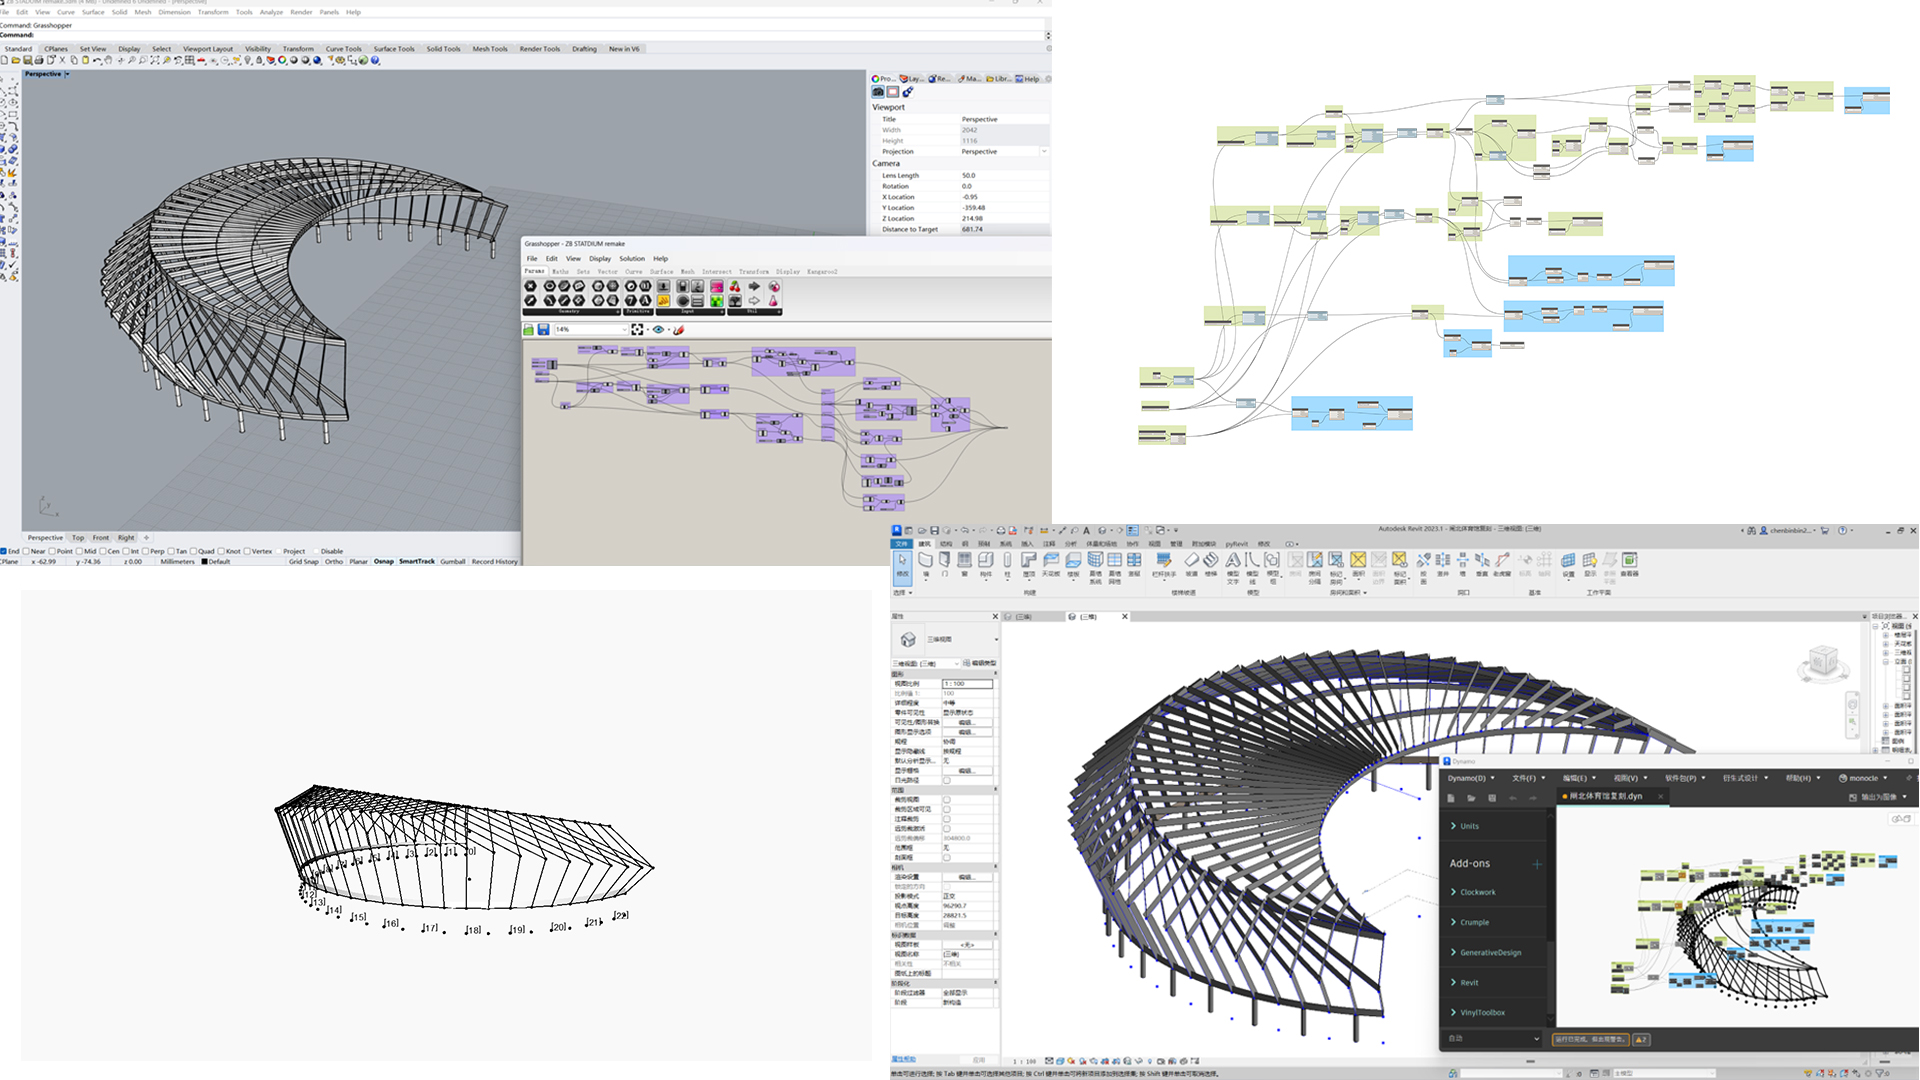Click black Default layer color swatch
The width and height of the screenshot is (1920, 1080).
pos(204,562)
